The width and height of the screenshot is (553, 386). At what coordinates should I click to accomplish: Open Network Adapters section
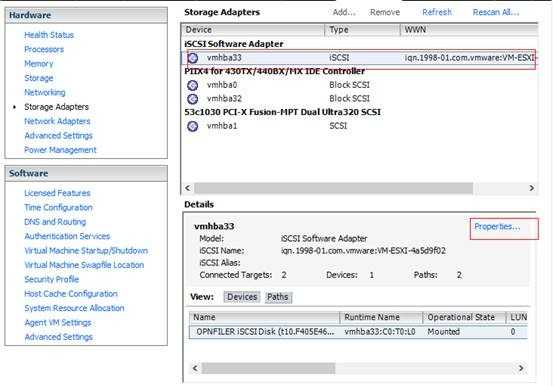pos(57,121)
